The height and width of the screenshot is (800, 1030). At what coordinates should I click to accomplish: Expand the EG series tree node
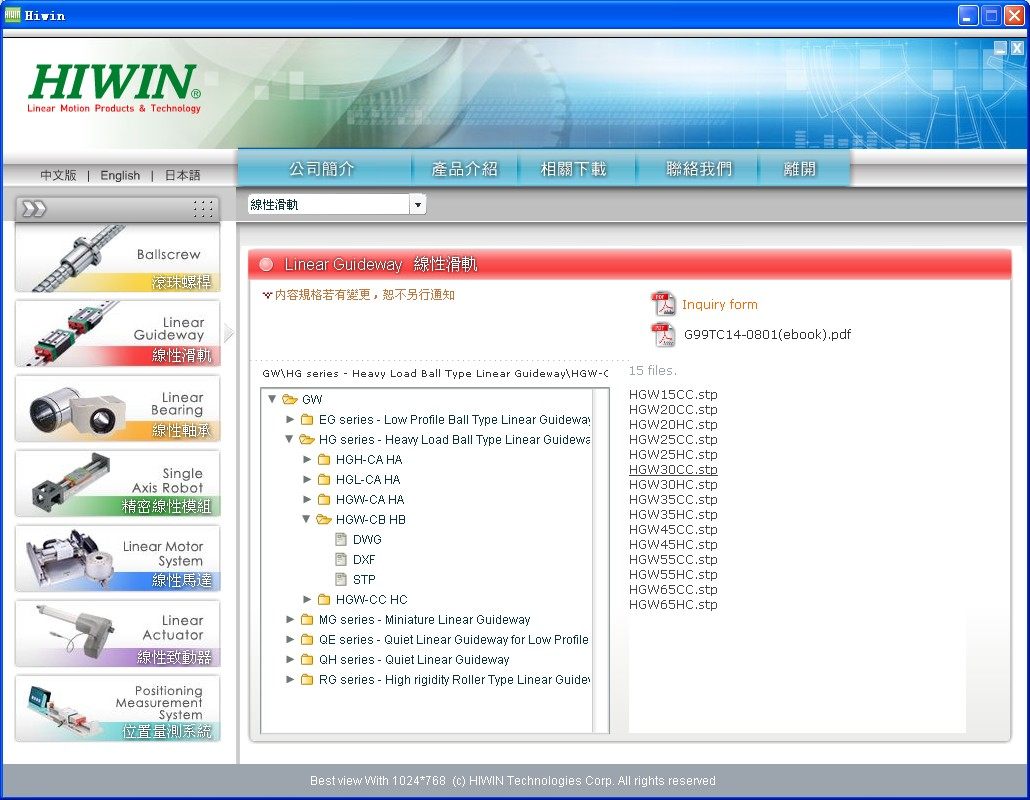pos(290,419)
